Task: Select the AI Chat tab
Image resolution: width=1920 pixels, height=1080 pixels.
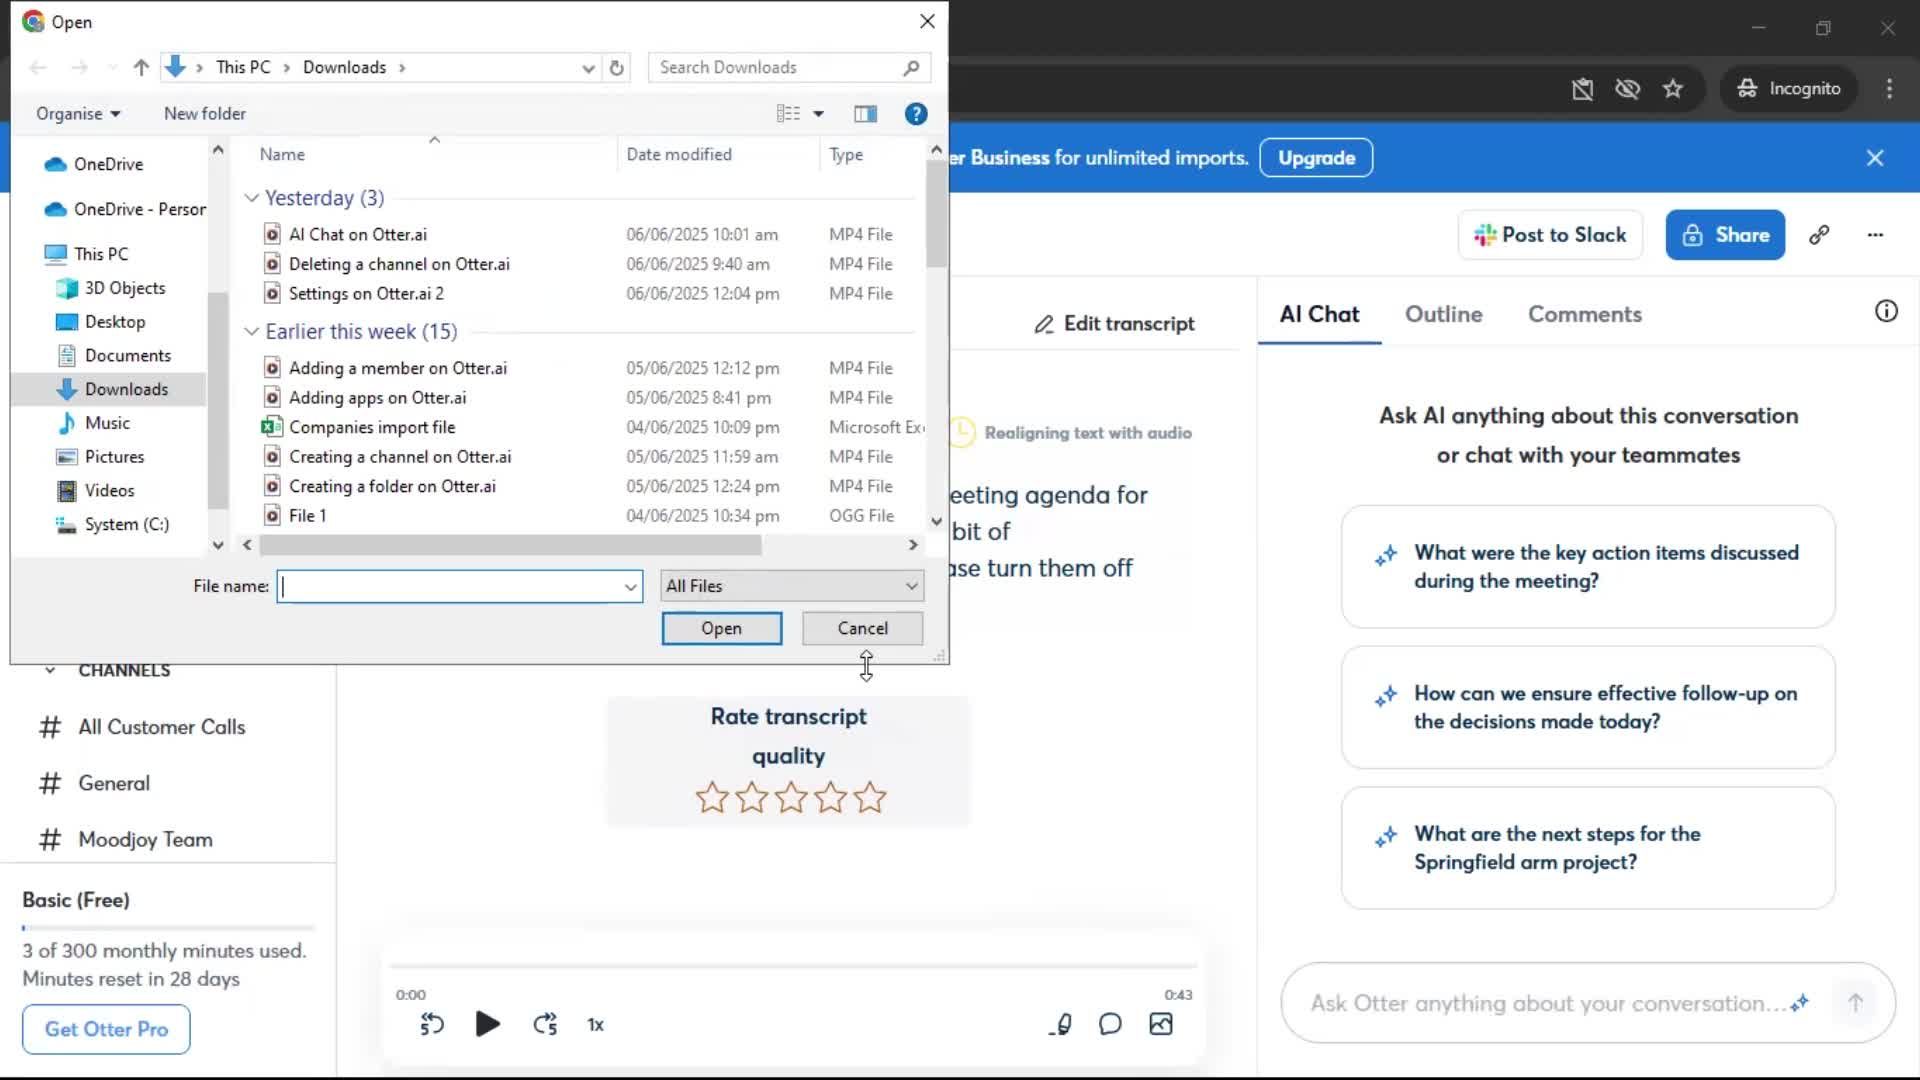Action: coord(1319,314)
